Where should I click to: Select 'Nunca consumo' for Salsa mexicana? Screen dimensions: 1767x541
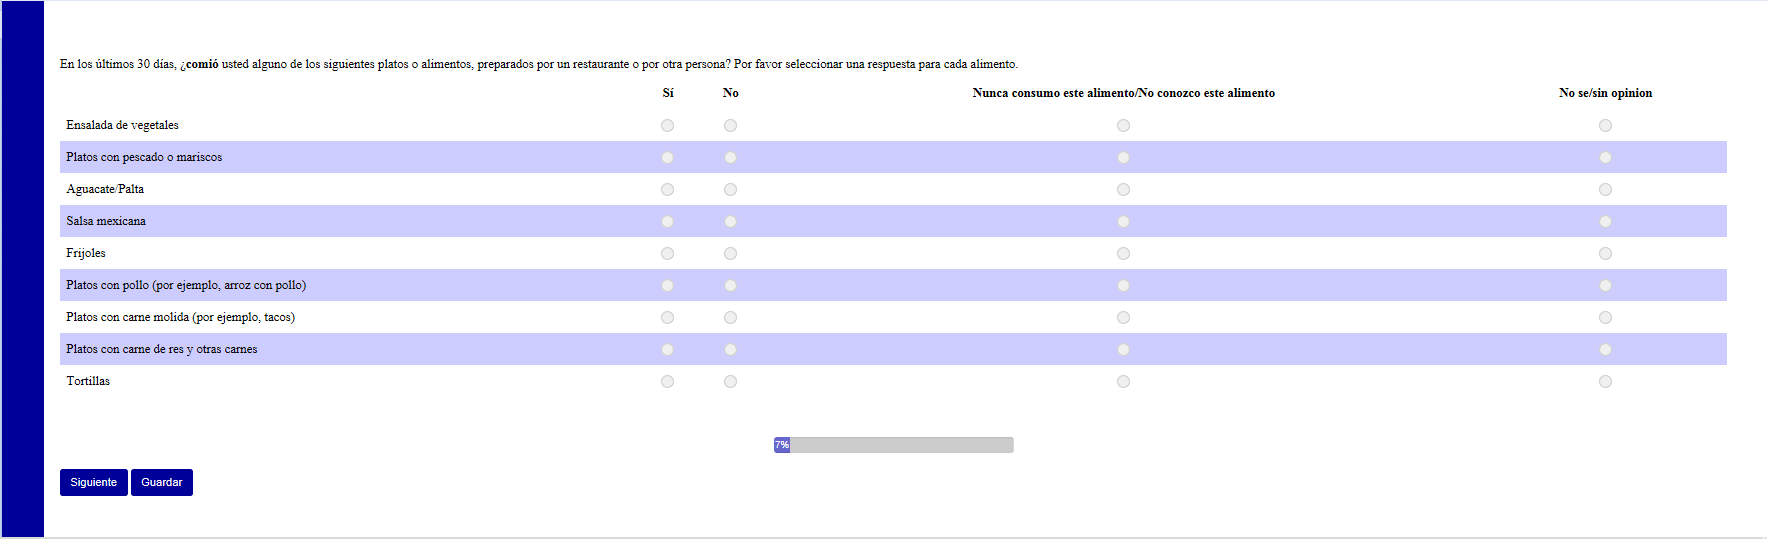tap(1123, 221)
